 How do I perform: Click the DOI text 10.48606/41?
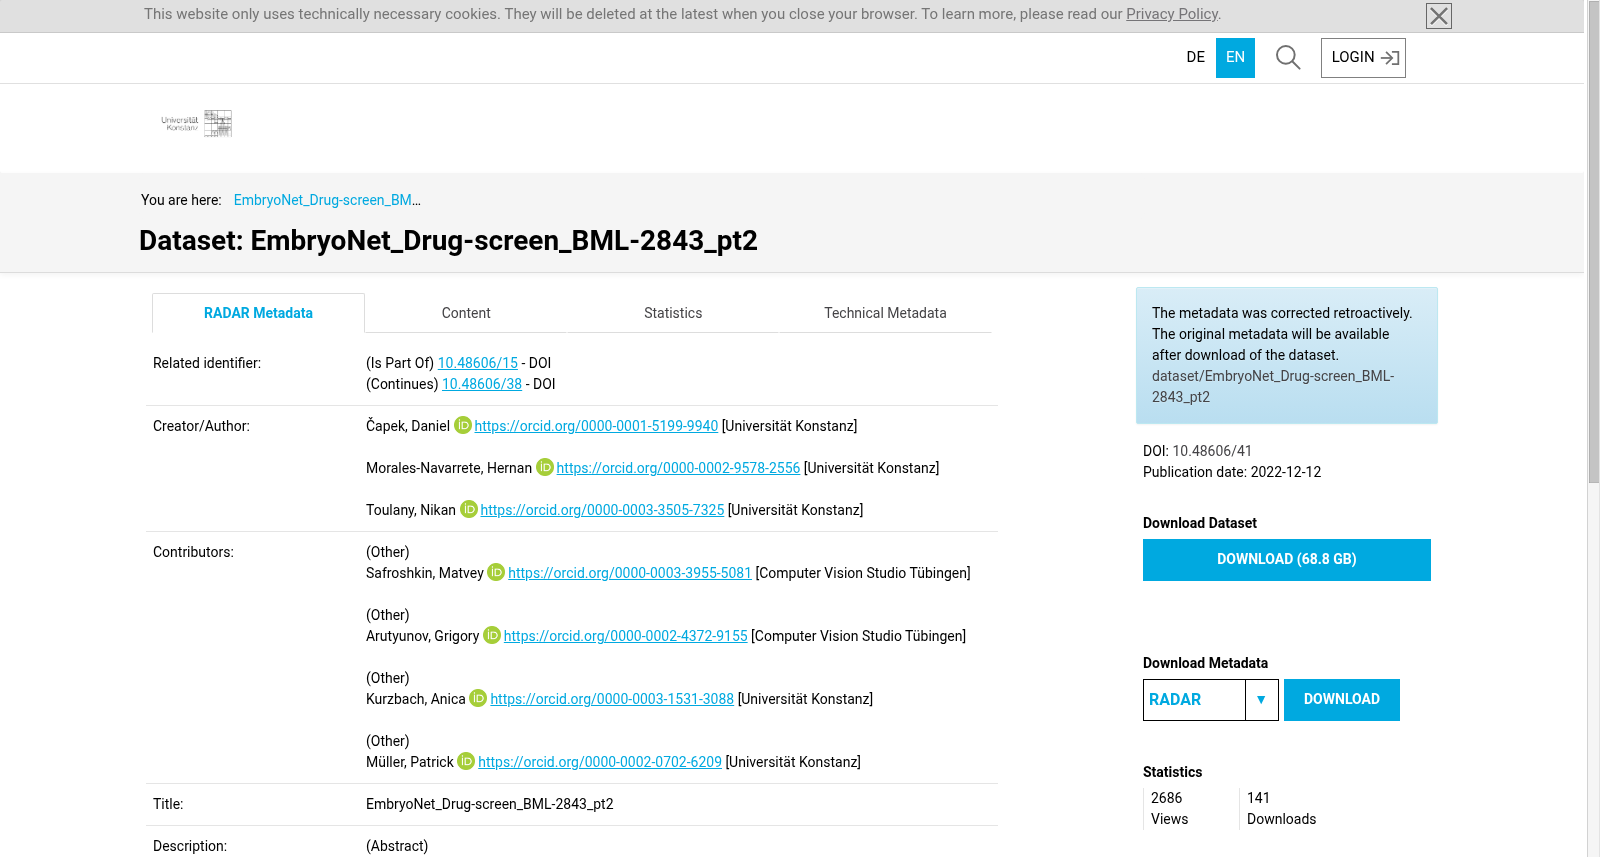[x=1212, y=451]
